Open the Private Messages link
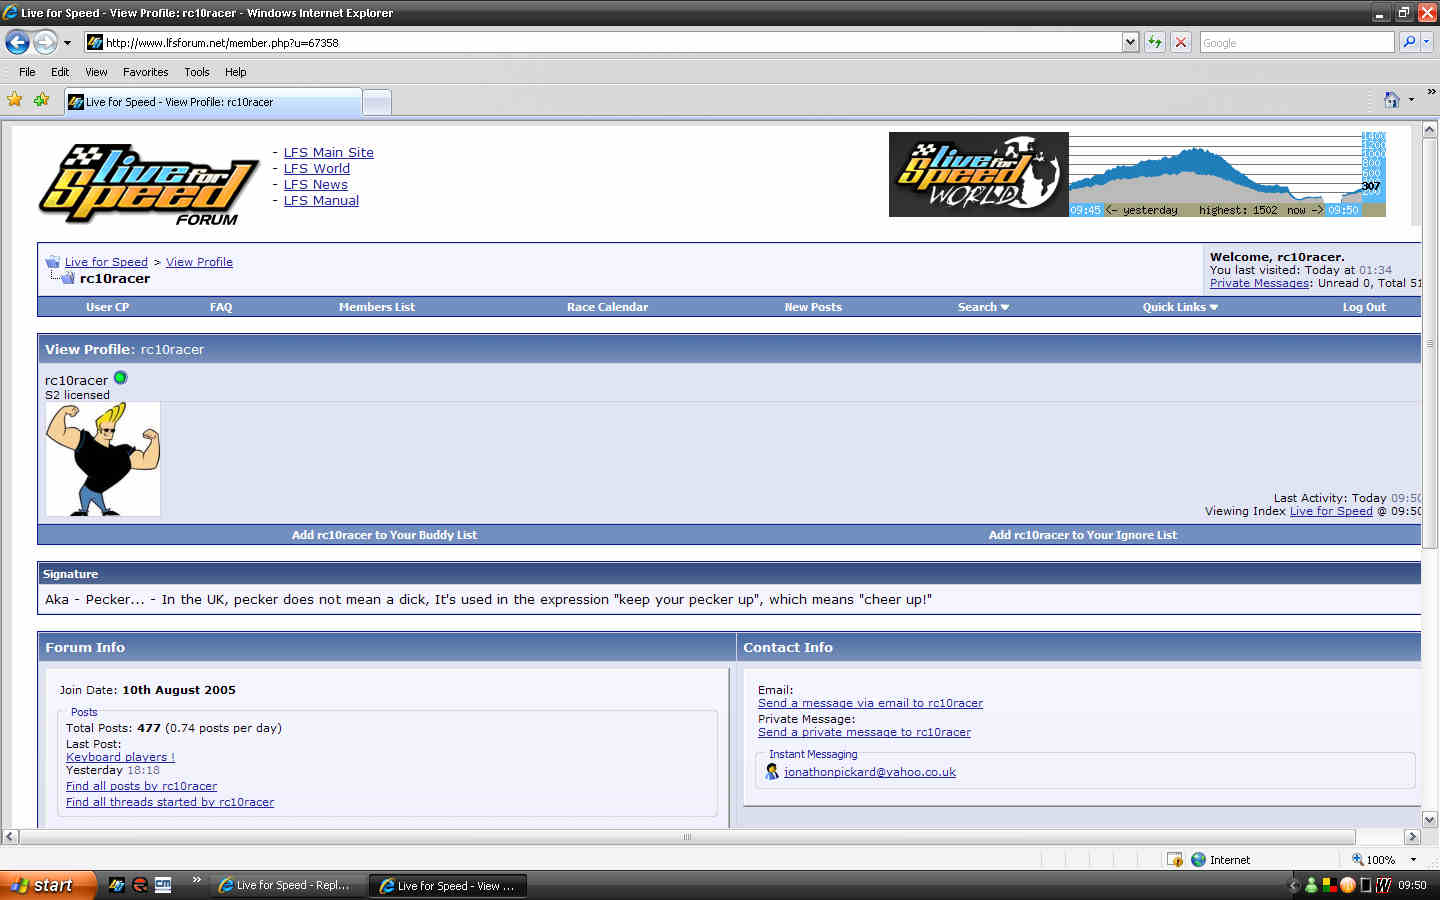The height and width of the screenshot is (900, 1440). pyautogui.click(x=1259, y=283)
